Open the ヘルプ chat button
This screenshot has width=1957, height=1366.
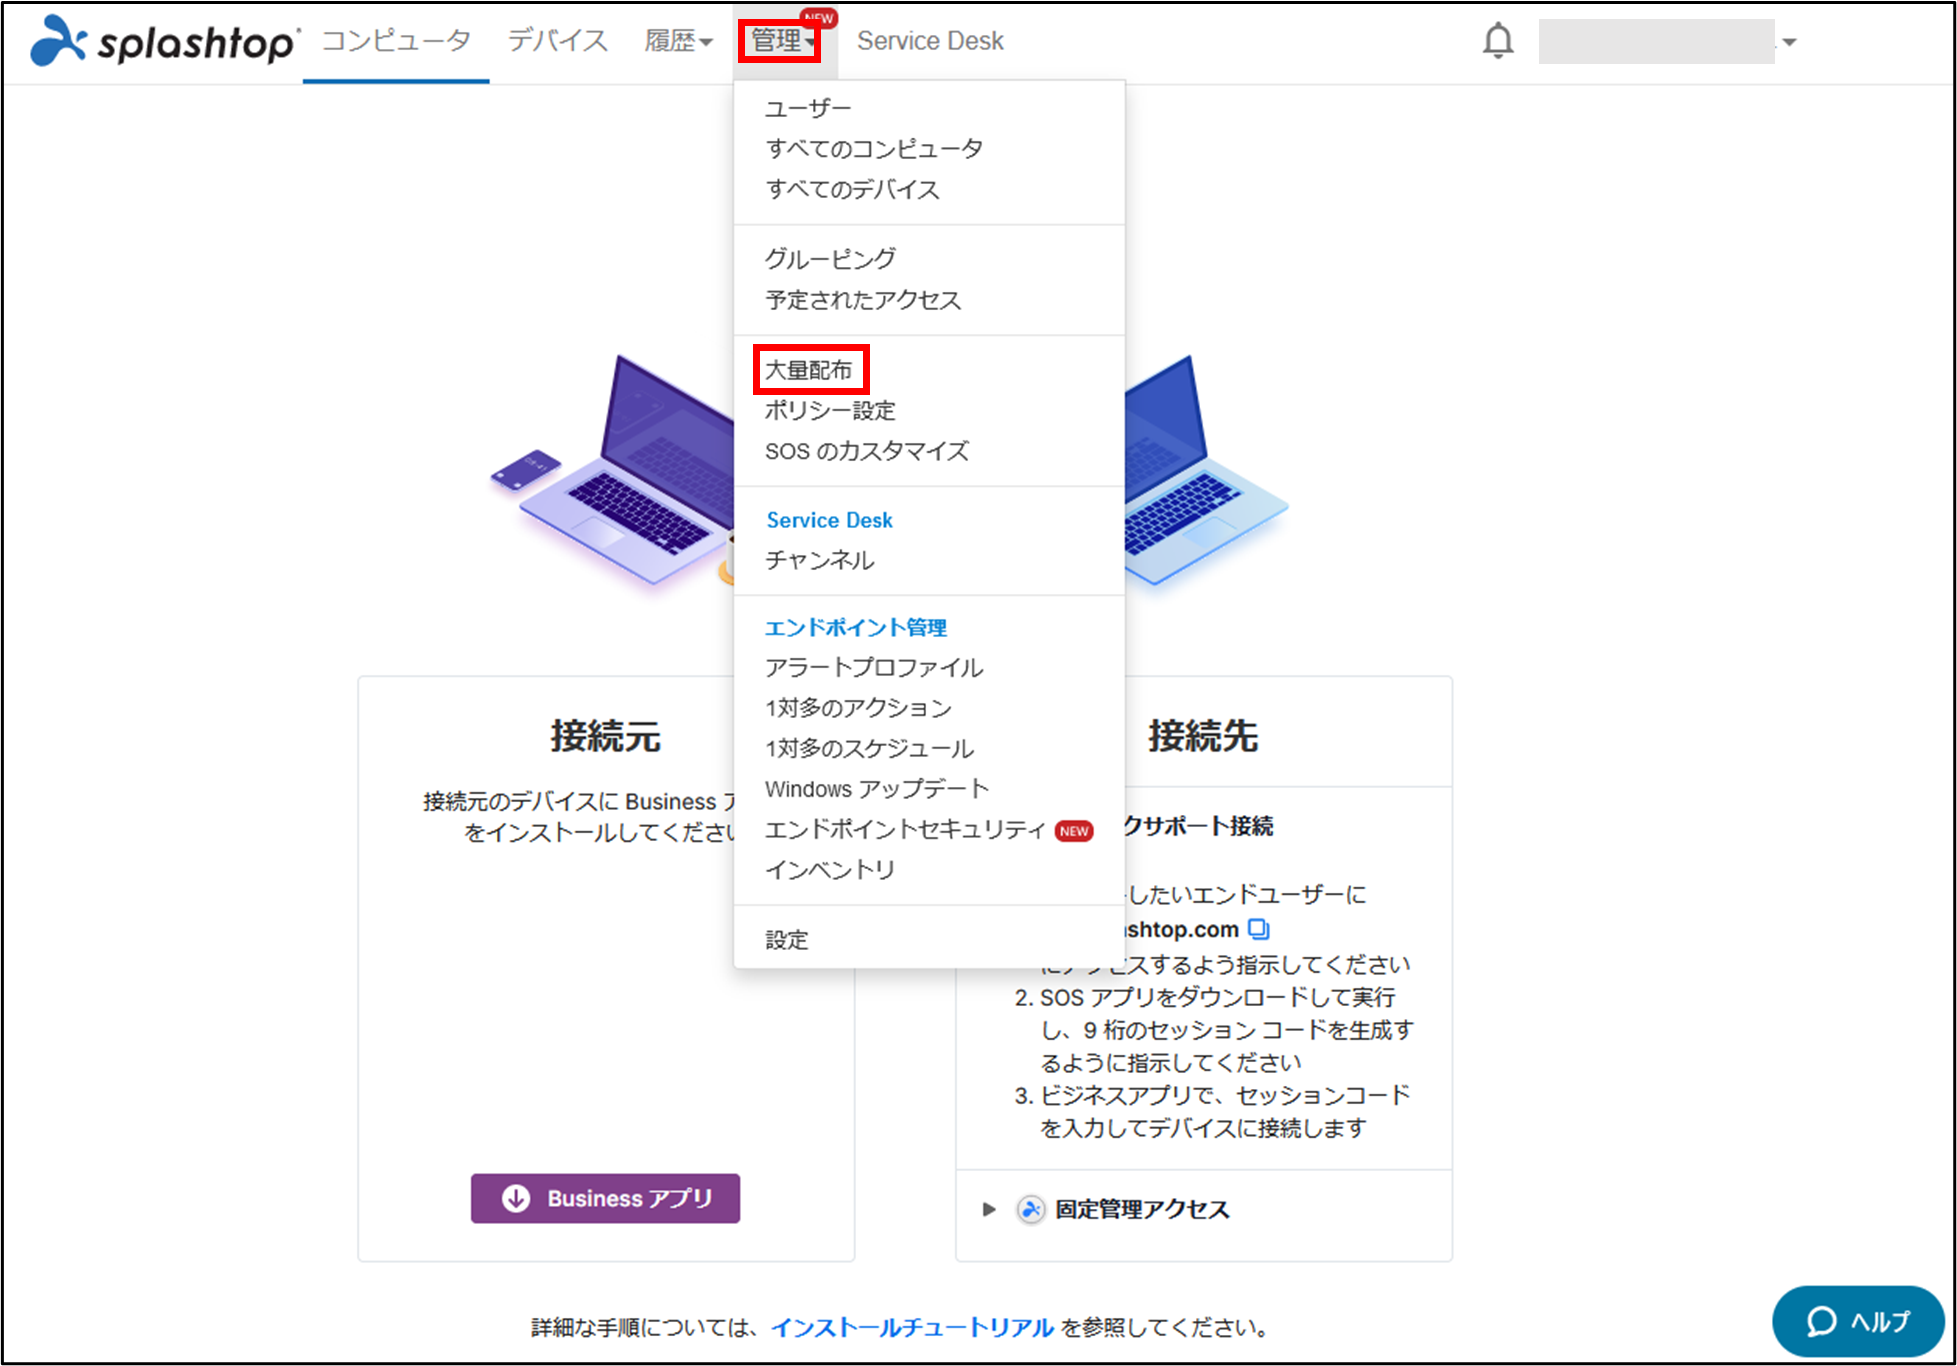tap(1857, 1321)
